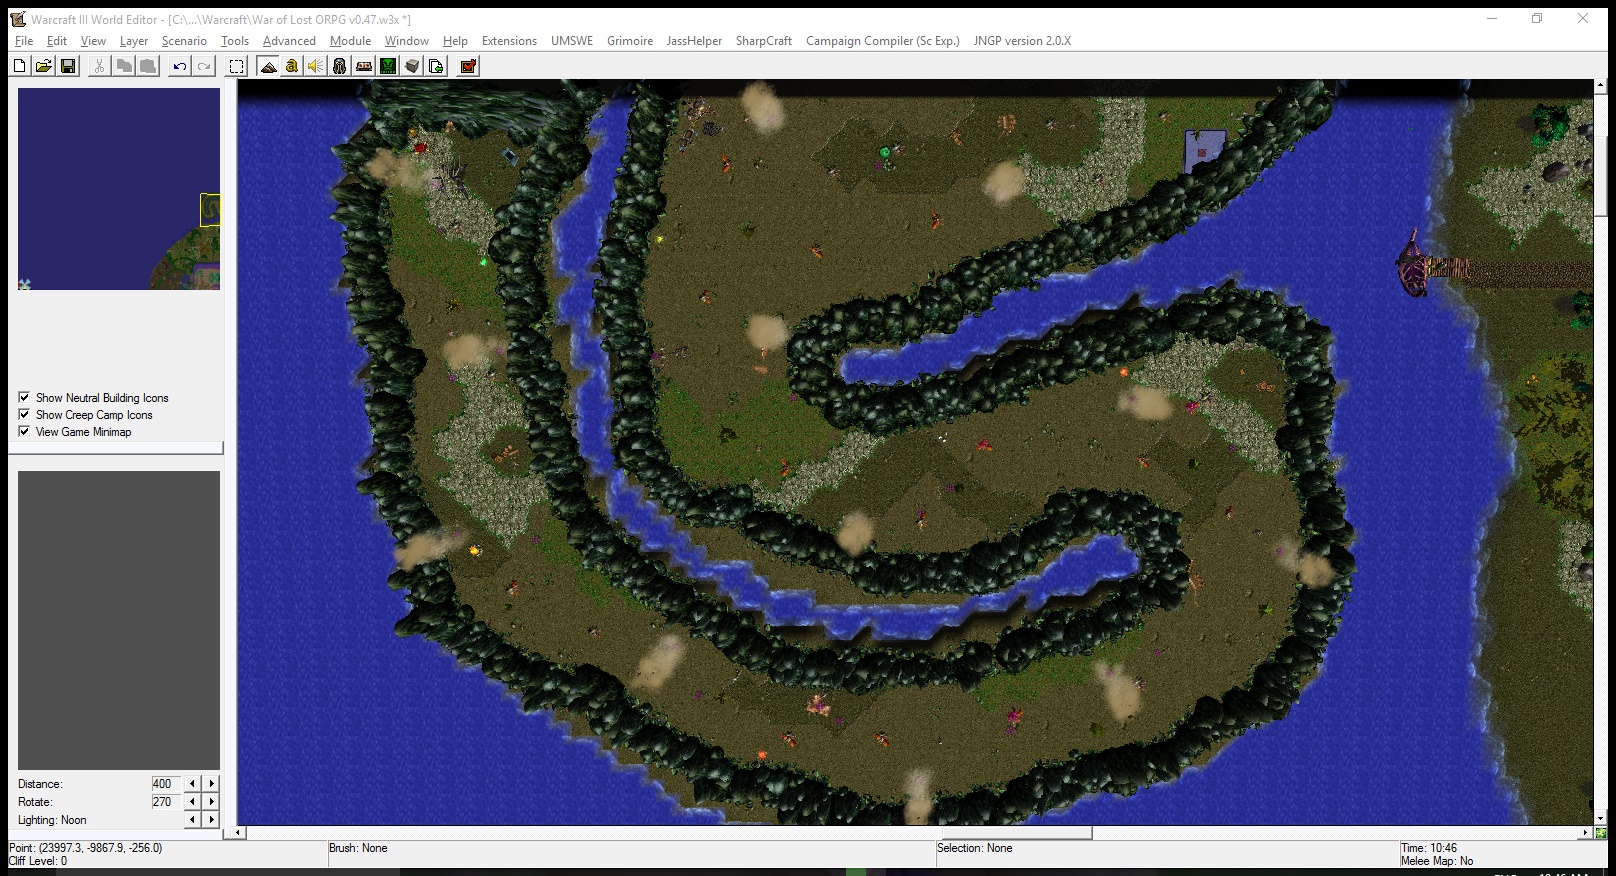Open the View menu
Viewport: 1616px width, 876px height.
(x=93, y=41)
